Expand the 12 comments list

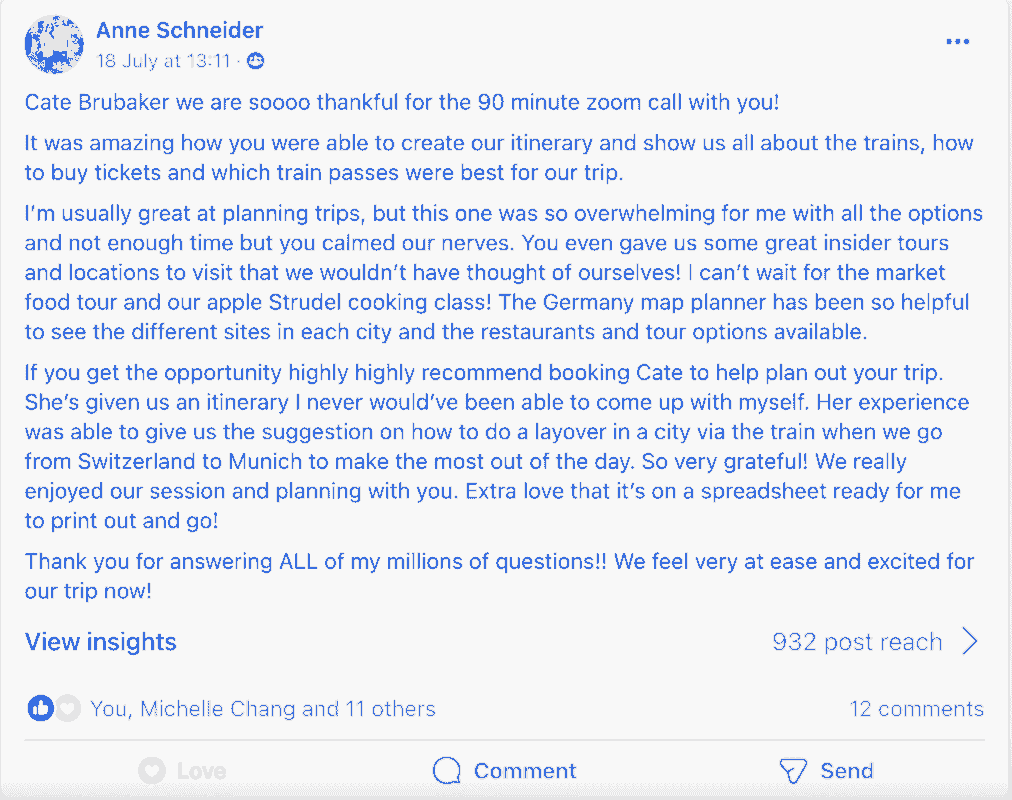coord(916,709)
